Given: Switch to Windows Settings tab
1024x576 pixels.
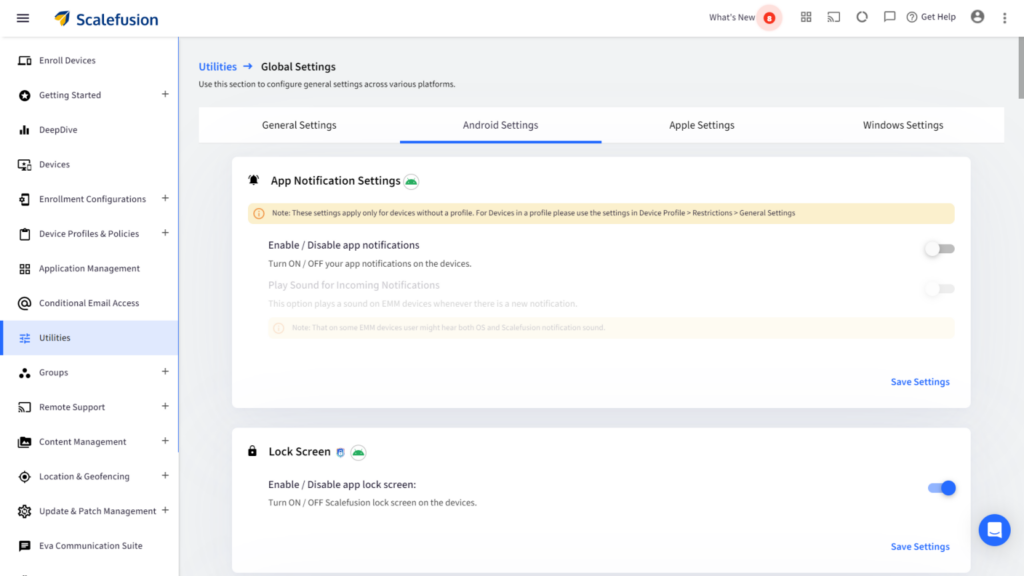Looking at the screenshot, I should [903, 125].
